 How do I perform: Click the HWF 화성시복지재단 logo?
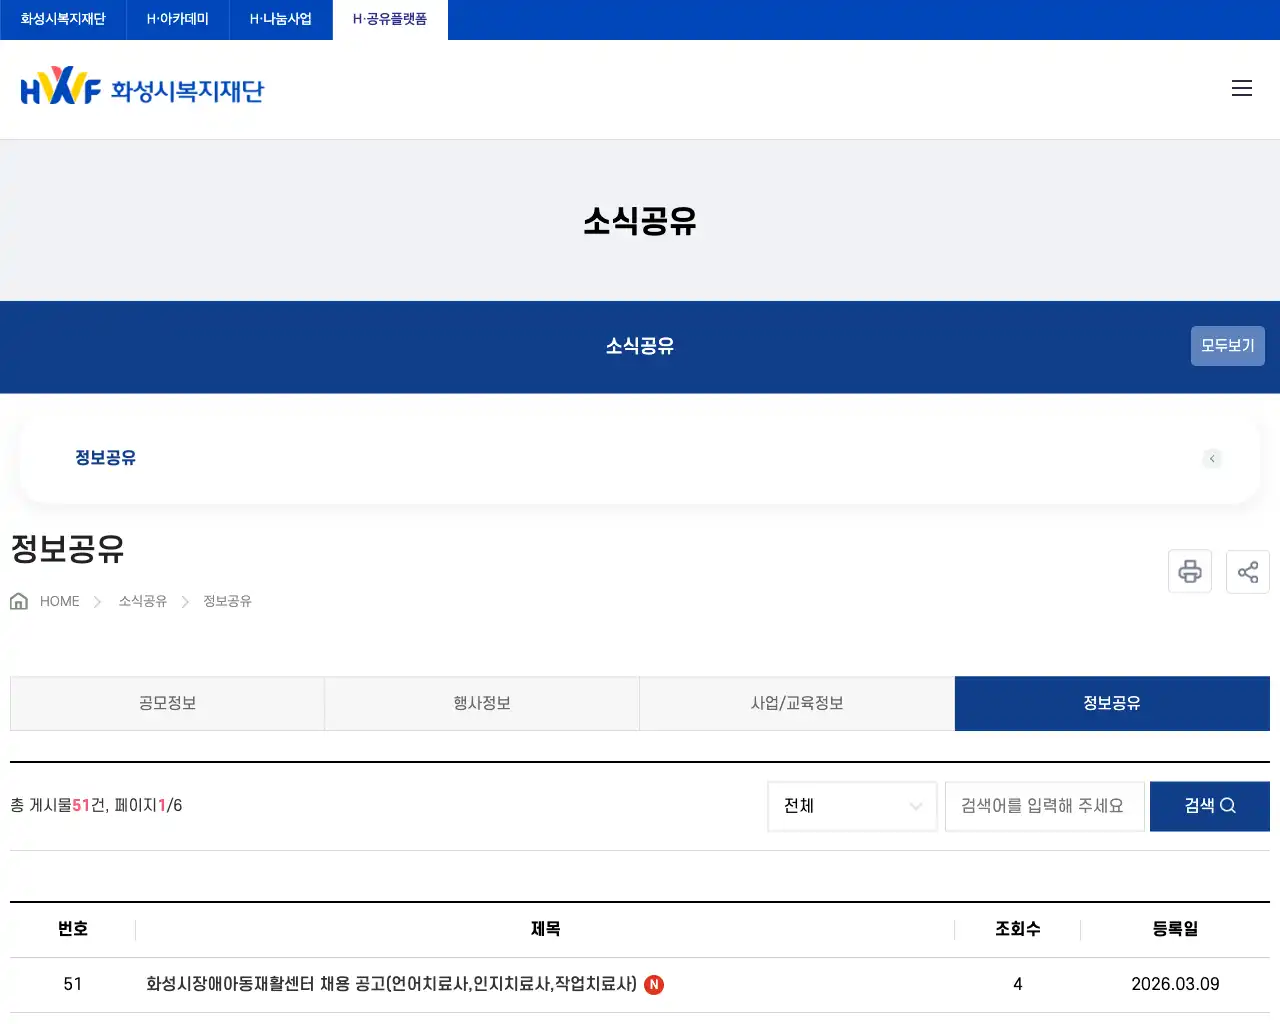coord(140,88)
